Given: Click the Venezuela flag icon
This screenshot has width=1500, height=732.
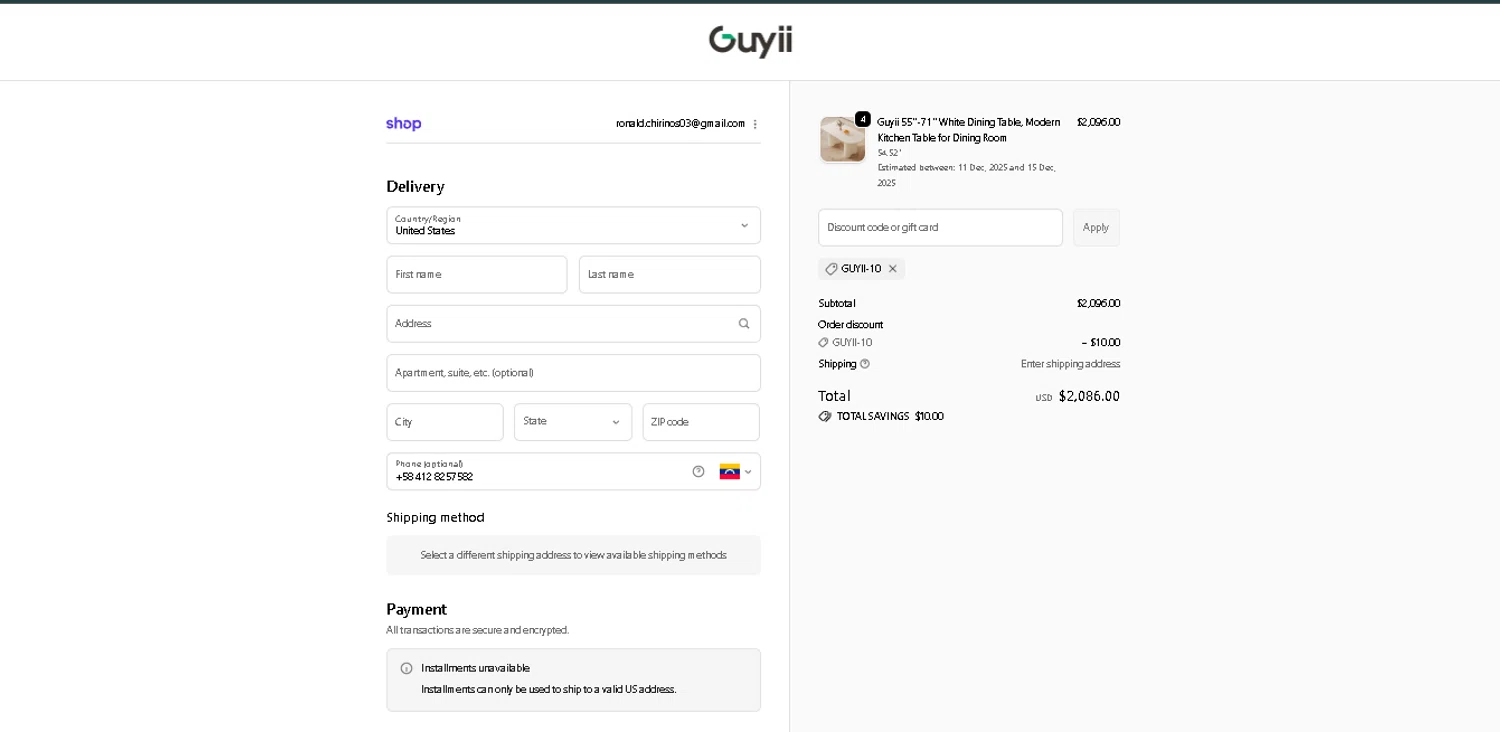Looking at the screenshot, I should pyautogui.click(x=730, y=472).
